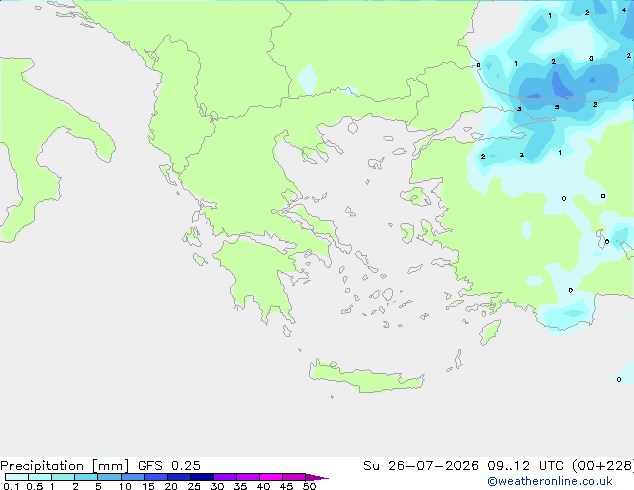Click the 1 to 2 legend swatch
Viewport: 634px width, 490px height.
63,477
